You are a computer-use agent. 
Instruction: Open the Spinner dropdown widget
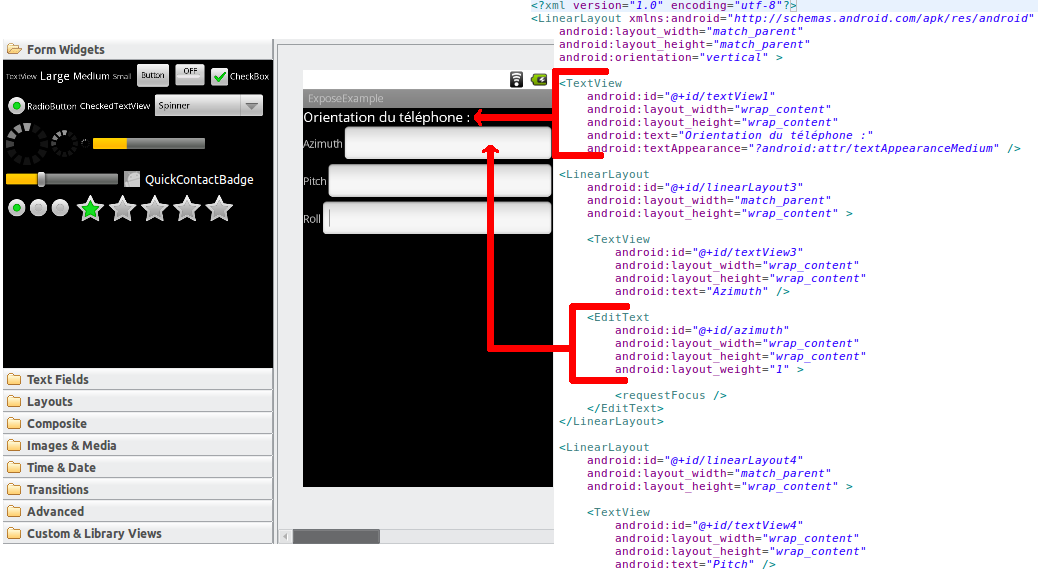tap(208, 106)
